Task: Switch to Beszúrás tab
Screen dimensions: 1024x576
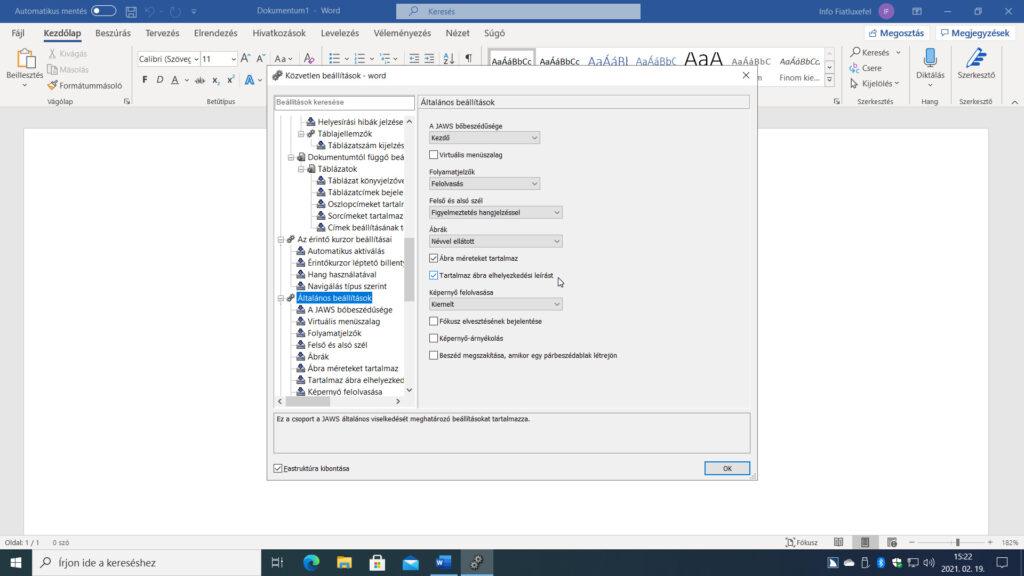Action: point(113,33)
